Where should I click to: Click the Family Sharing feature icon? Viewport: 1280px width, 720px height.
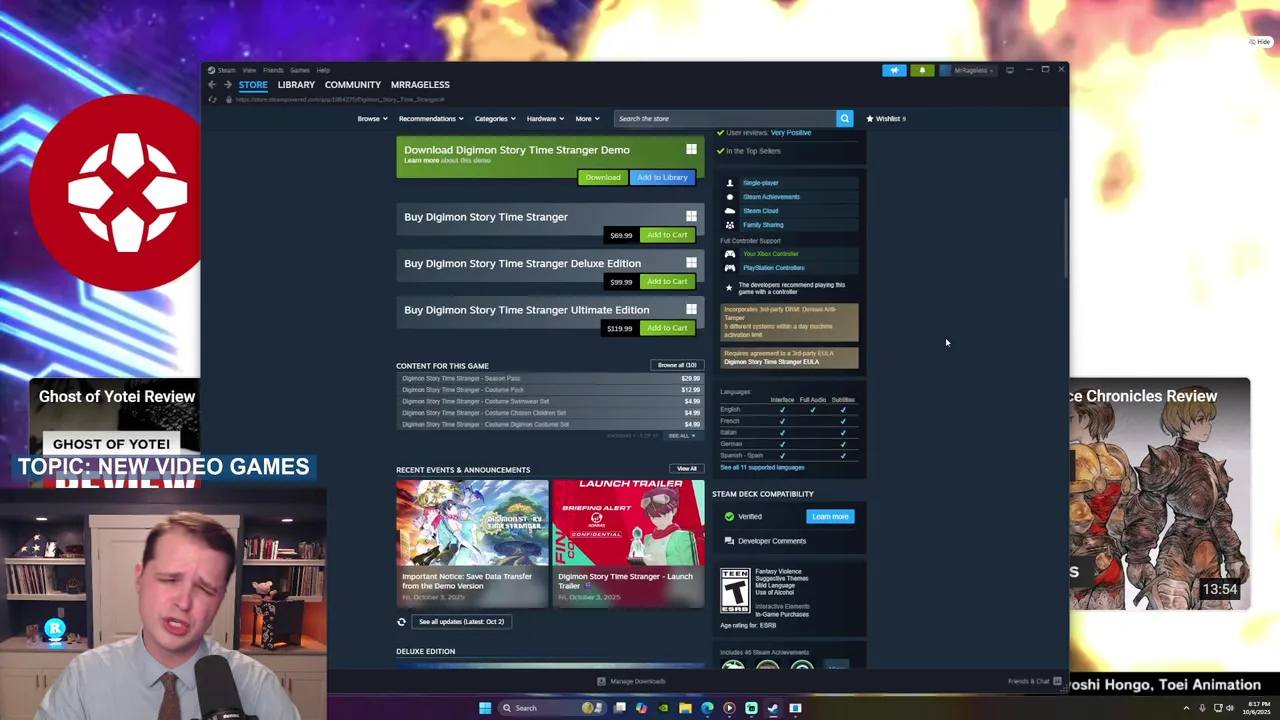pyautogui.click(x=729, y=225)
